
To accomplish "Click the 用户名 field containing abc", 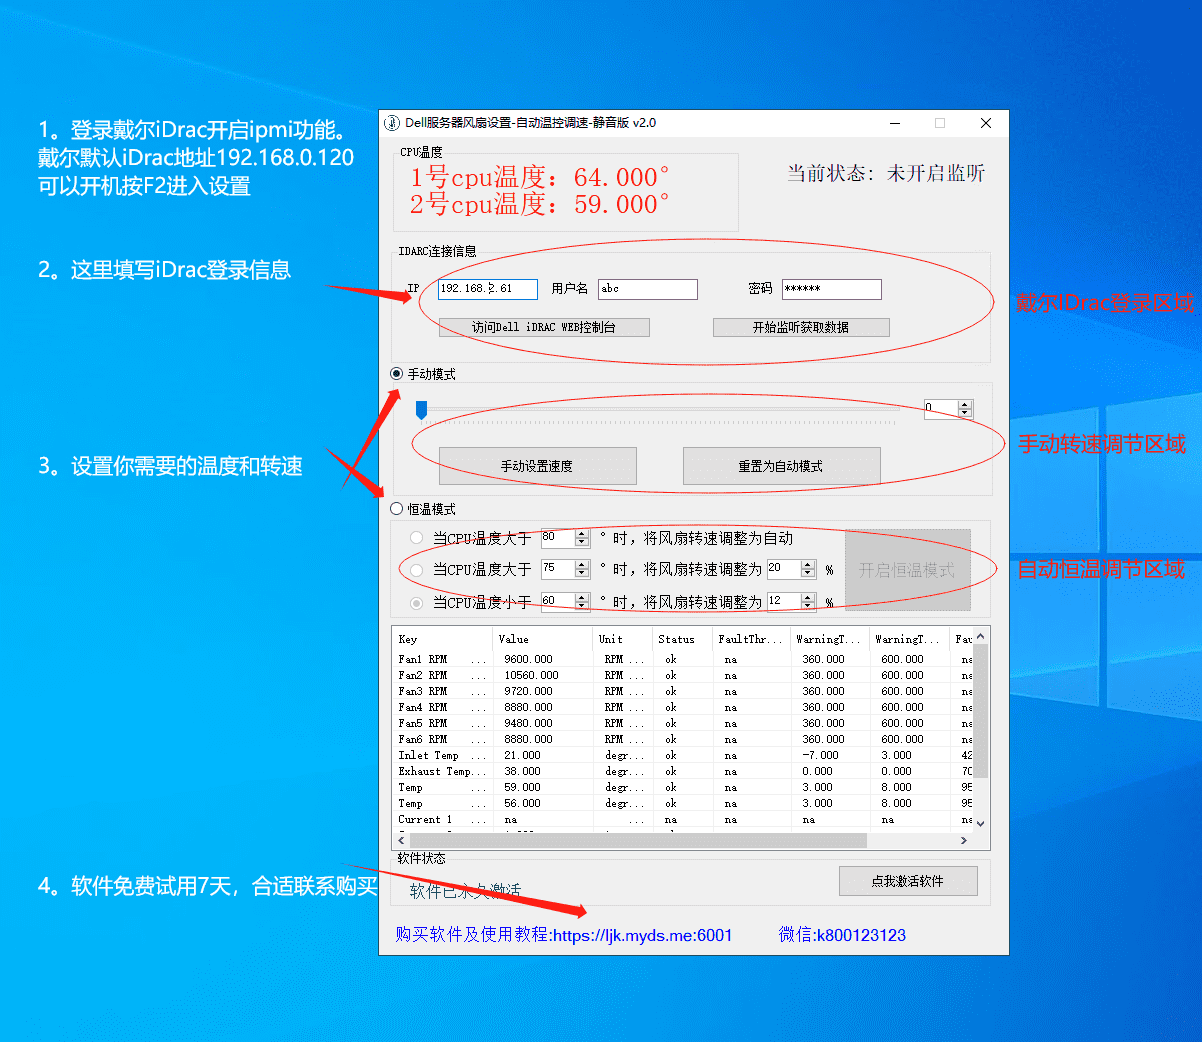I will [x=647, y=288].
